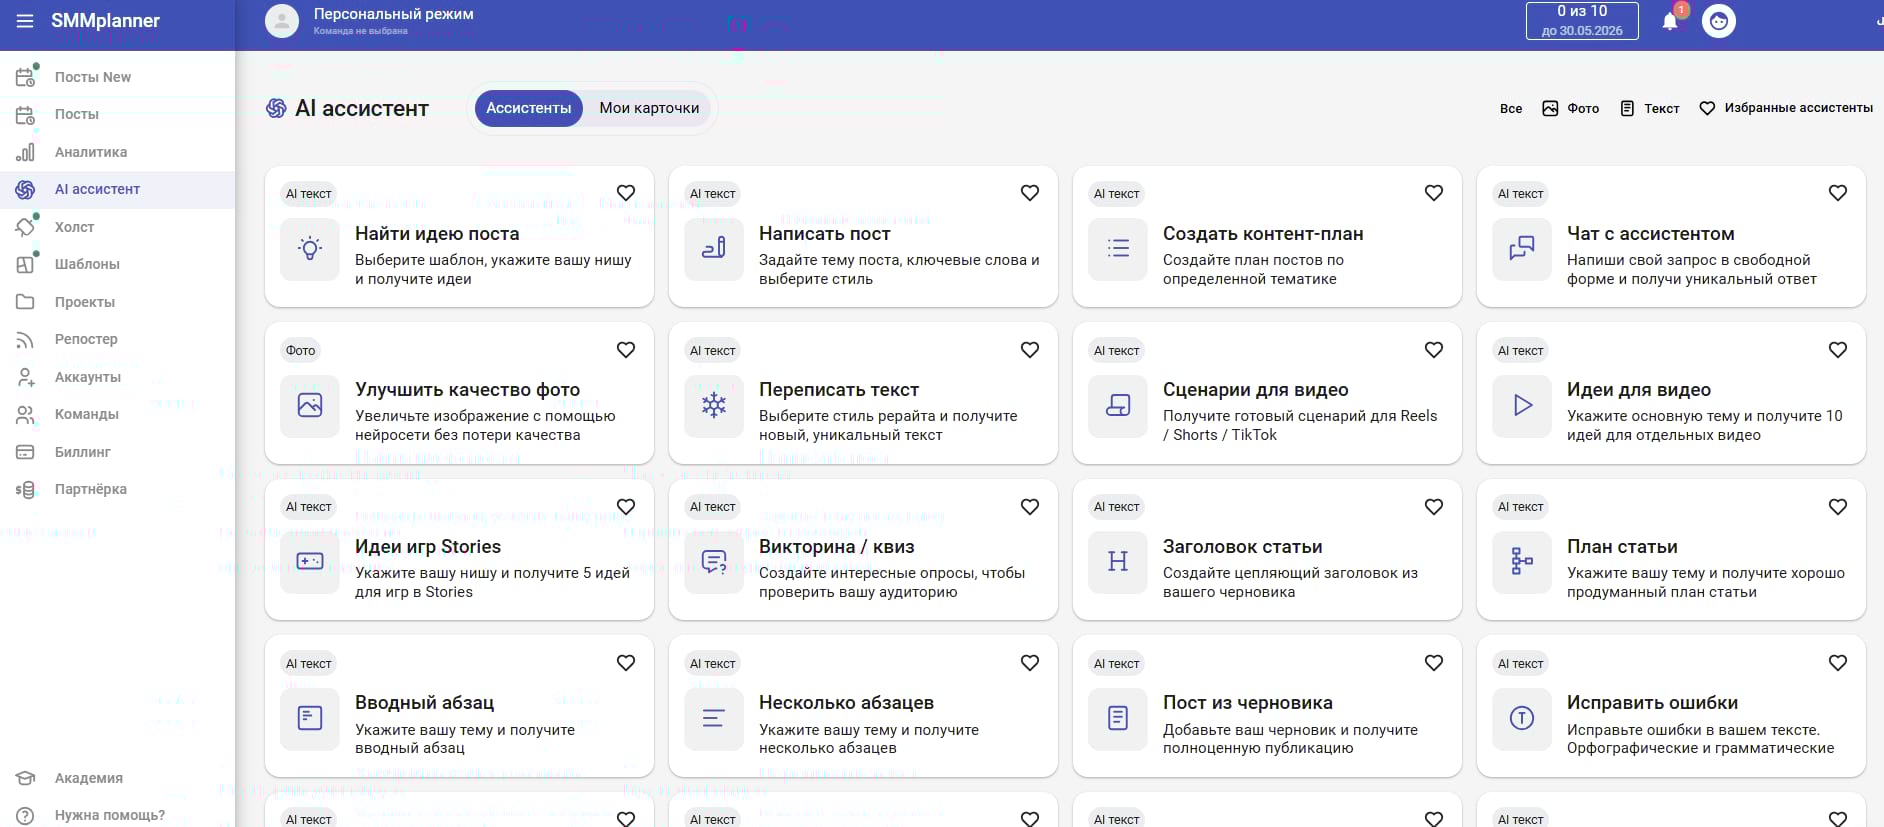Click the play icon of Идеи для видео
Image resolution: width=1884 pixels, height=827 pixels.
tap(1522, 405)
